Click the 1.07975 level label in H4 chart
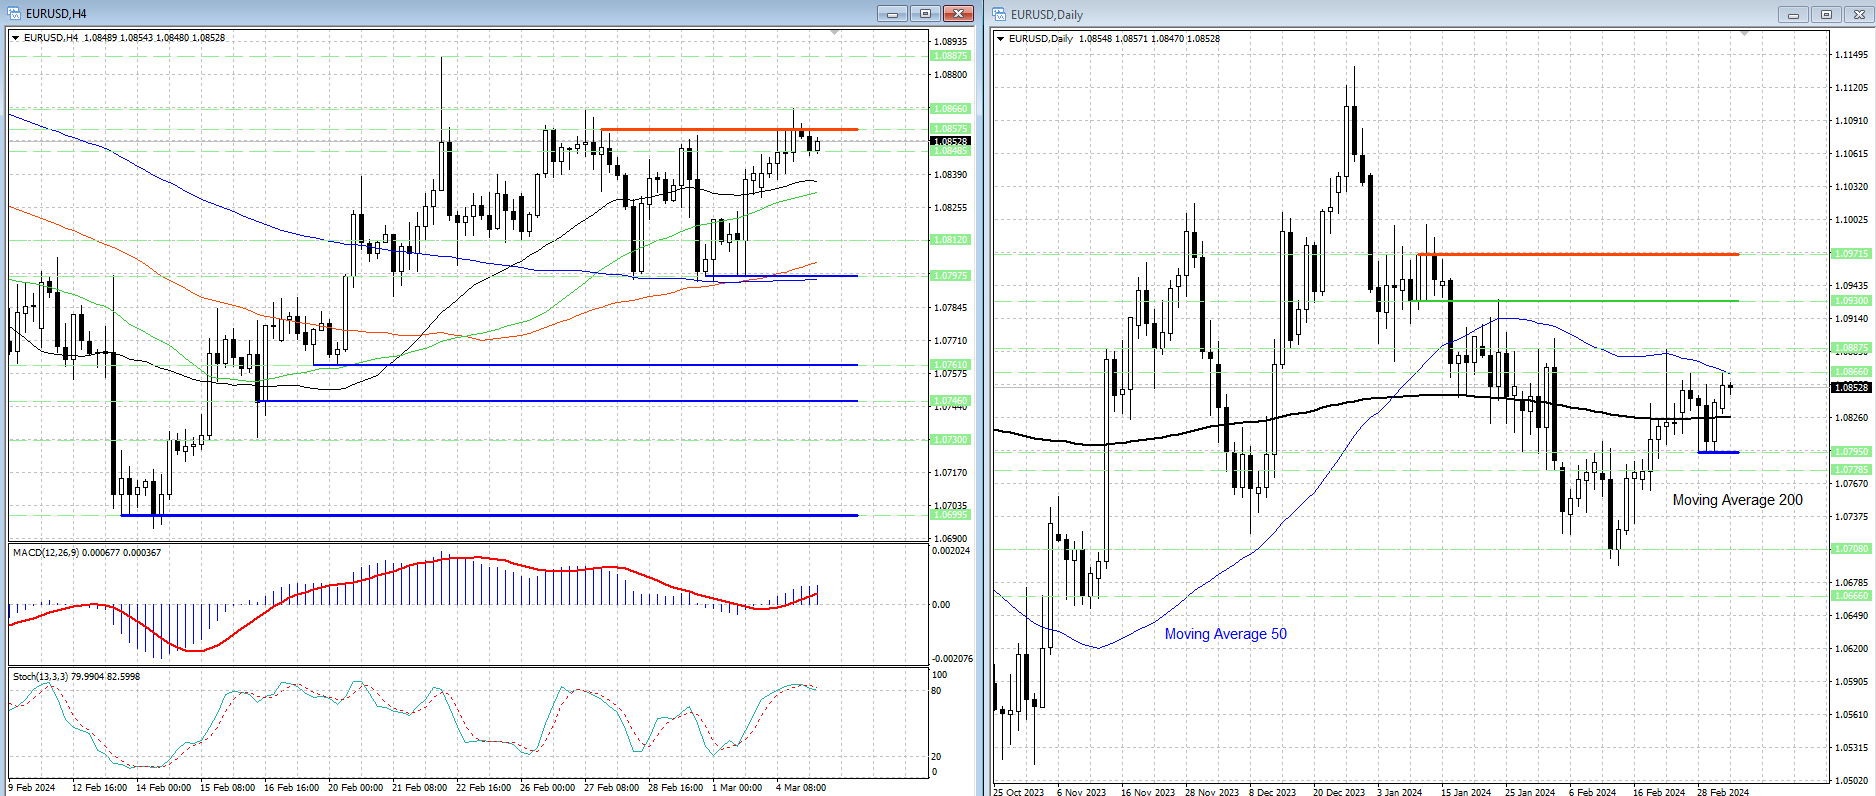Viewport: 1876px width, 796px height. (x=950, y=276)
